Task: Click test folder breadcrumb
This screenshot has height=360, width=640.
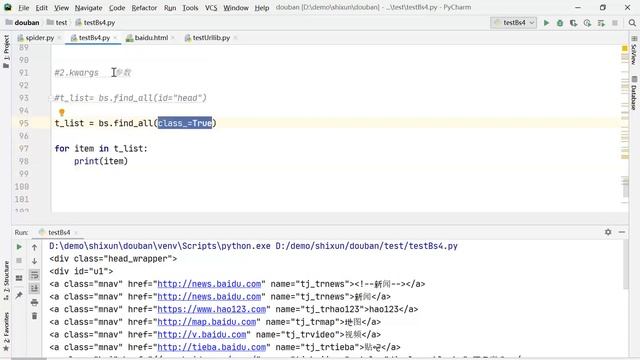Action: point(57,23)
